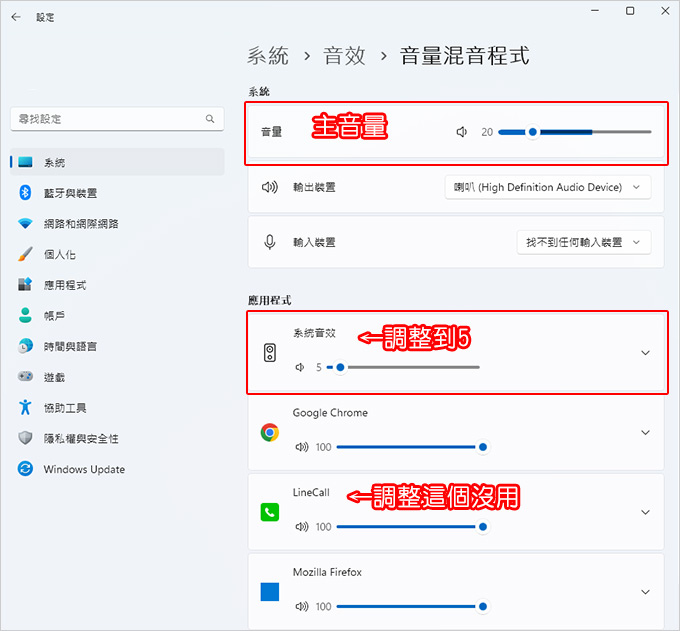Click the 系統音效 volume slider thumb
This screenshot has width=680, height=631.
[x=340, y=367]
